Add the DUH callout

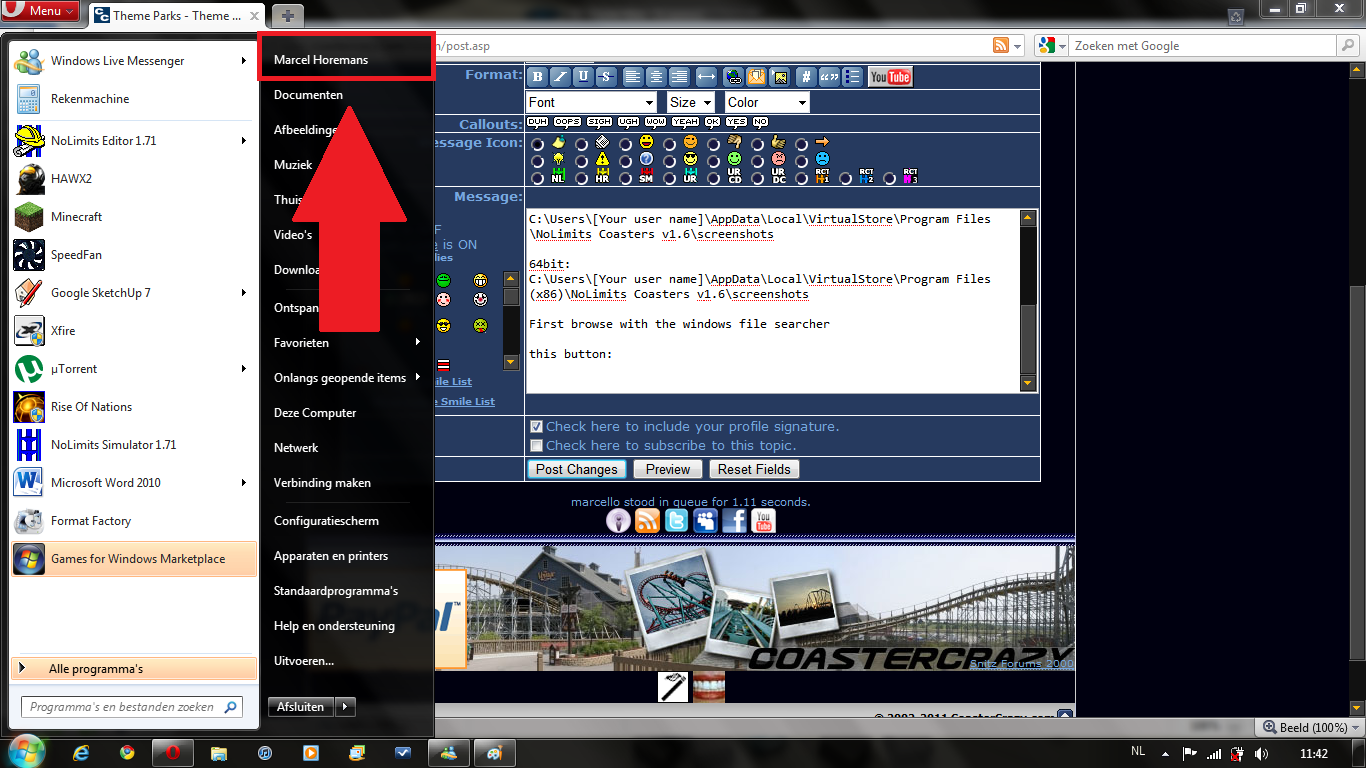[537, 122]
